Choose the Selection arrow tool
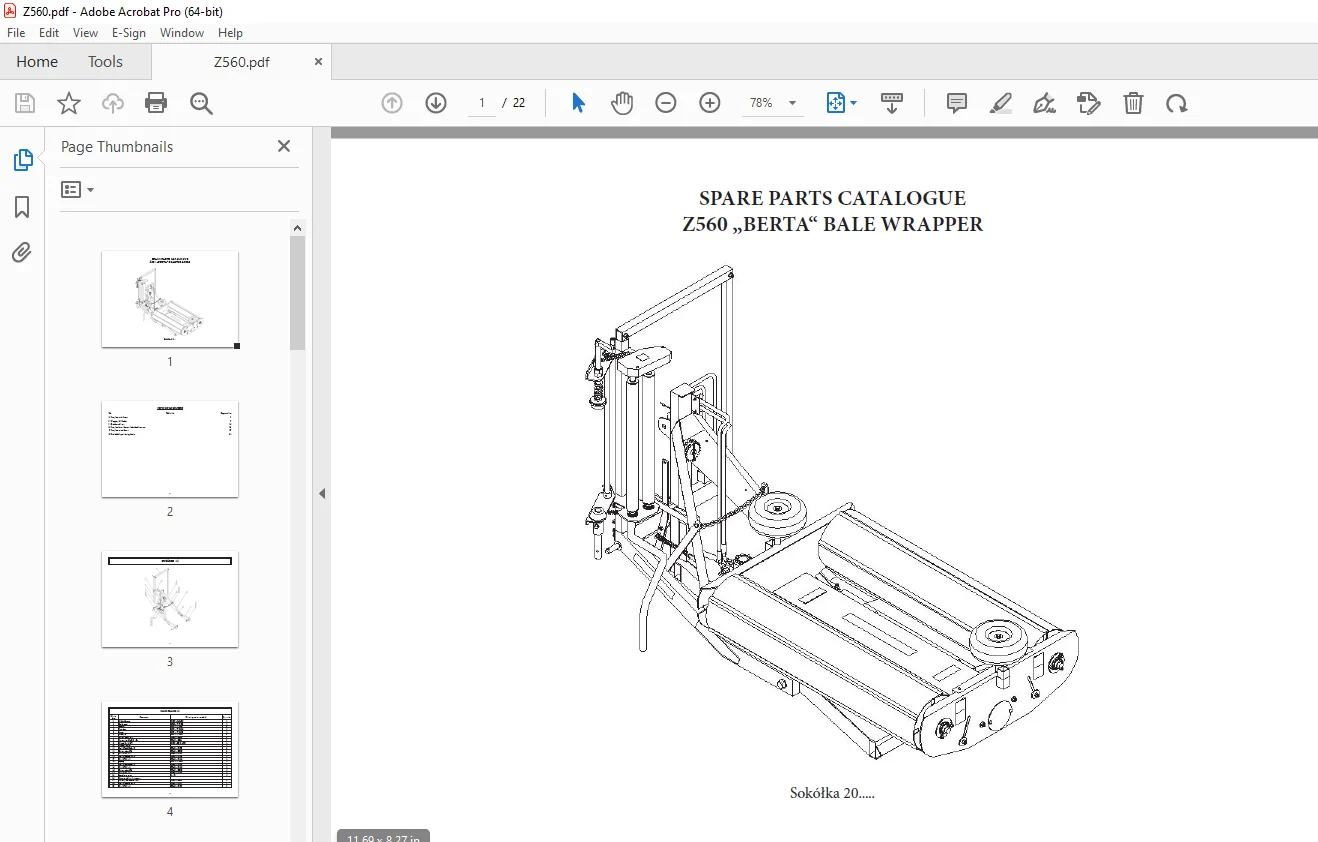Image resolution: width=1318 pixels, height=842 pixels. click(578, 103)
